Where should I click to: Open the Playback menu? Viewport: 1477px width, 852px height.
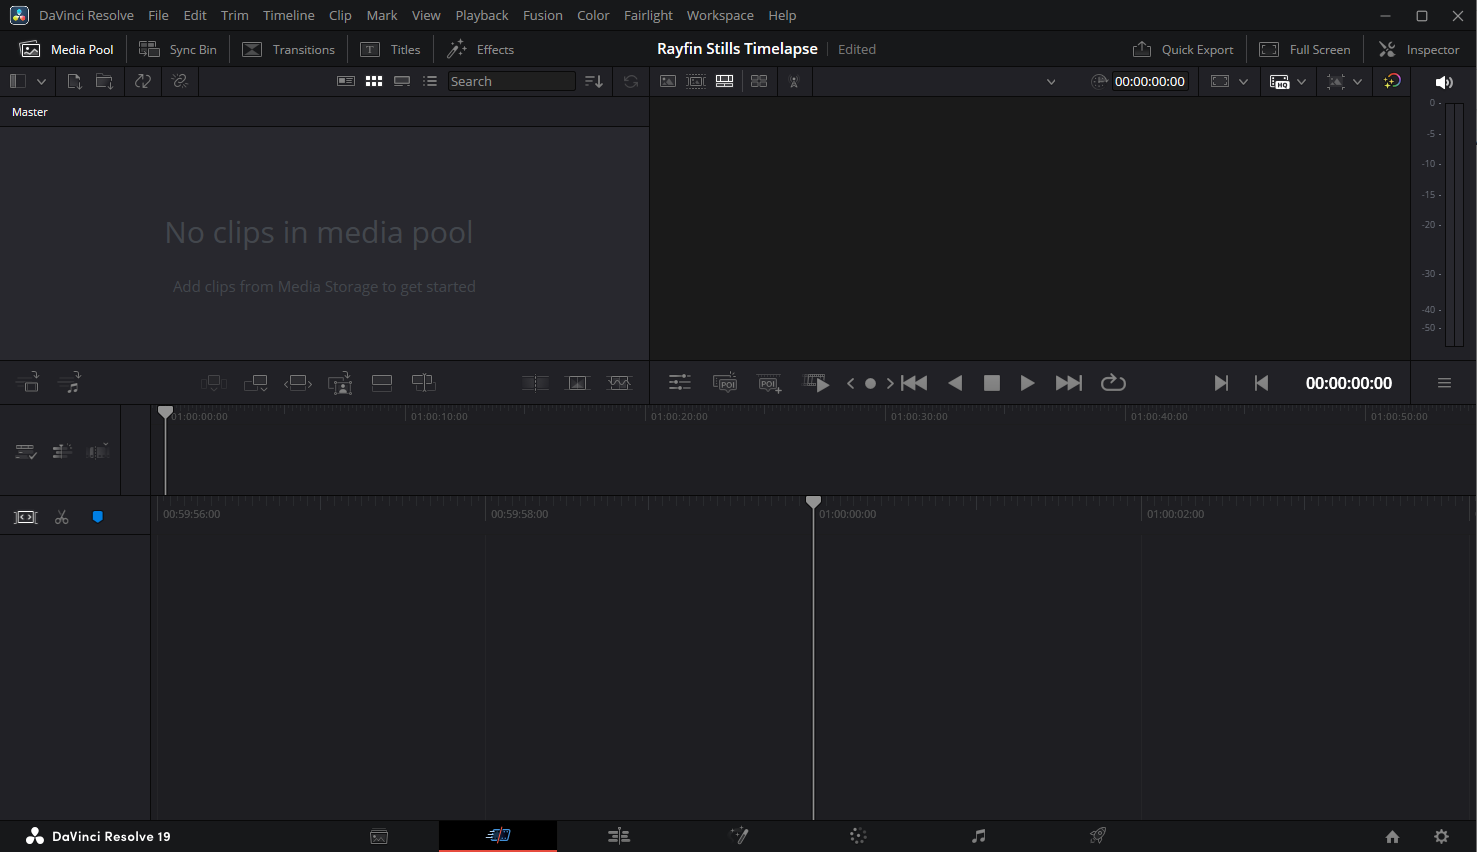tap(481, 15)
